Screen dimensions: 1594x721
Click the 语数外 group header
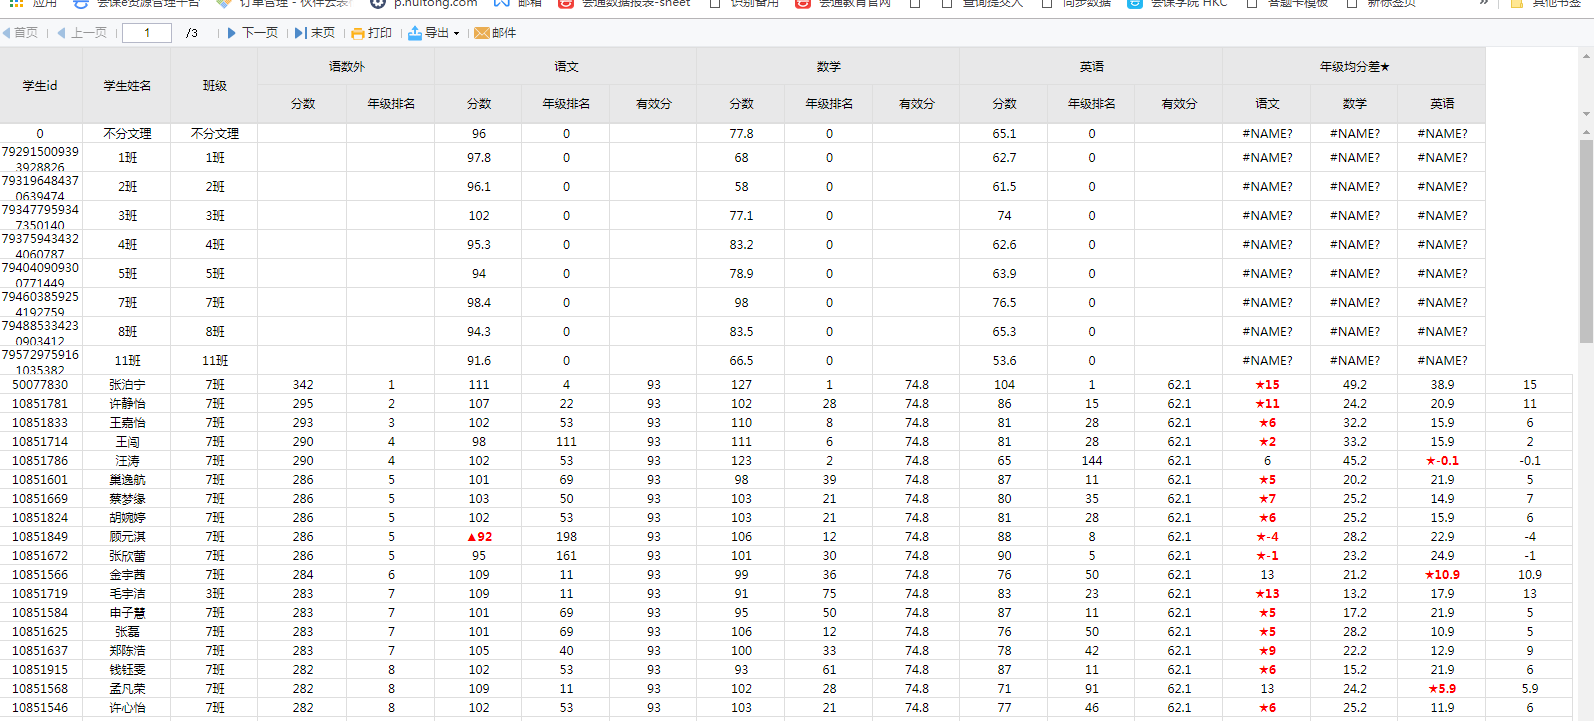(346, 67)
